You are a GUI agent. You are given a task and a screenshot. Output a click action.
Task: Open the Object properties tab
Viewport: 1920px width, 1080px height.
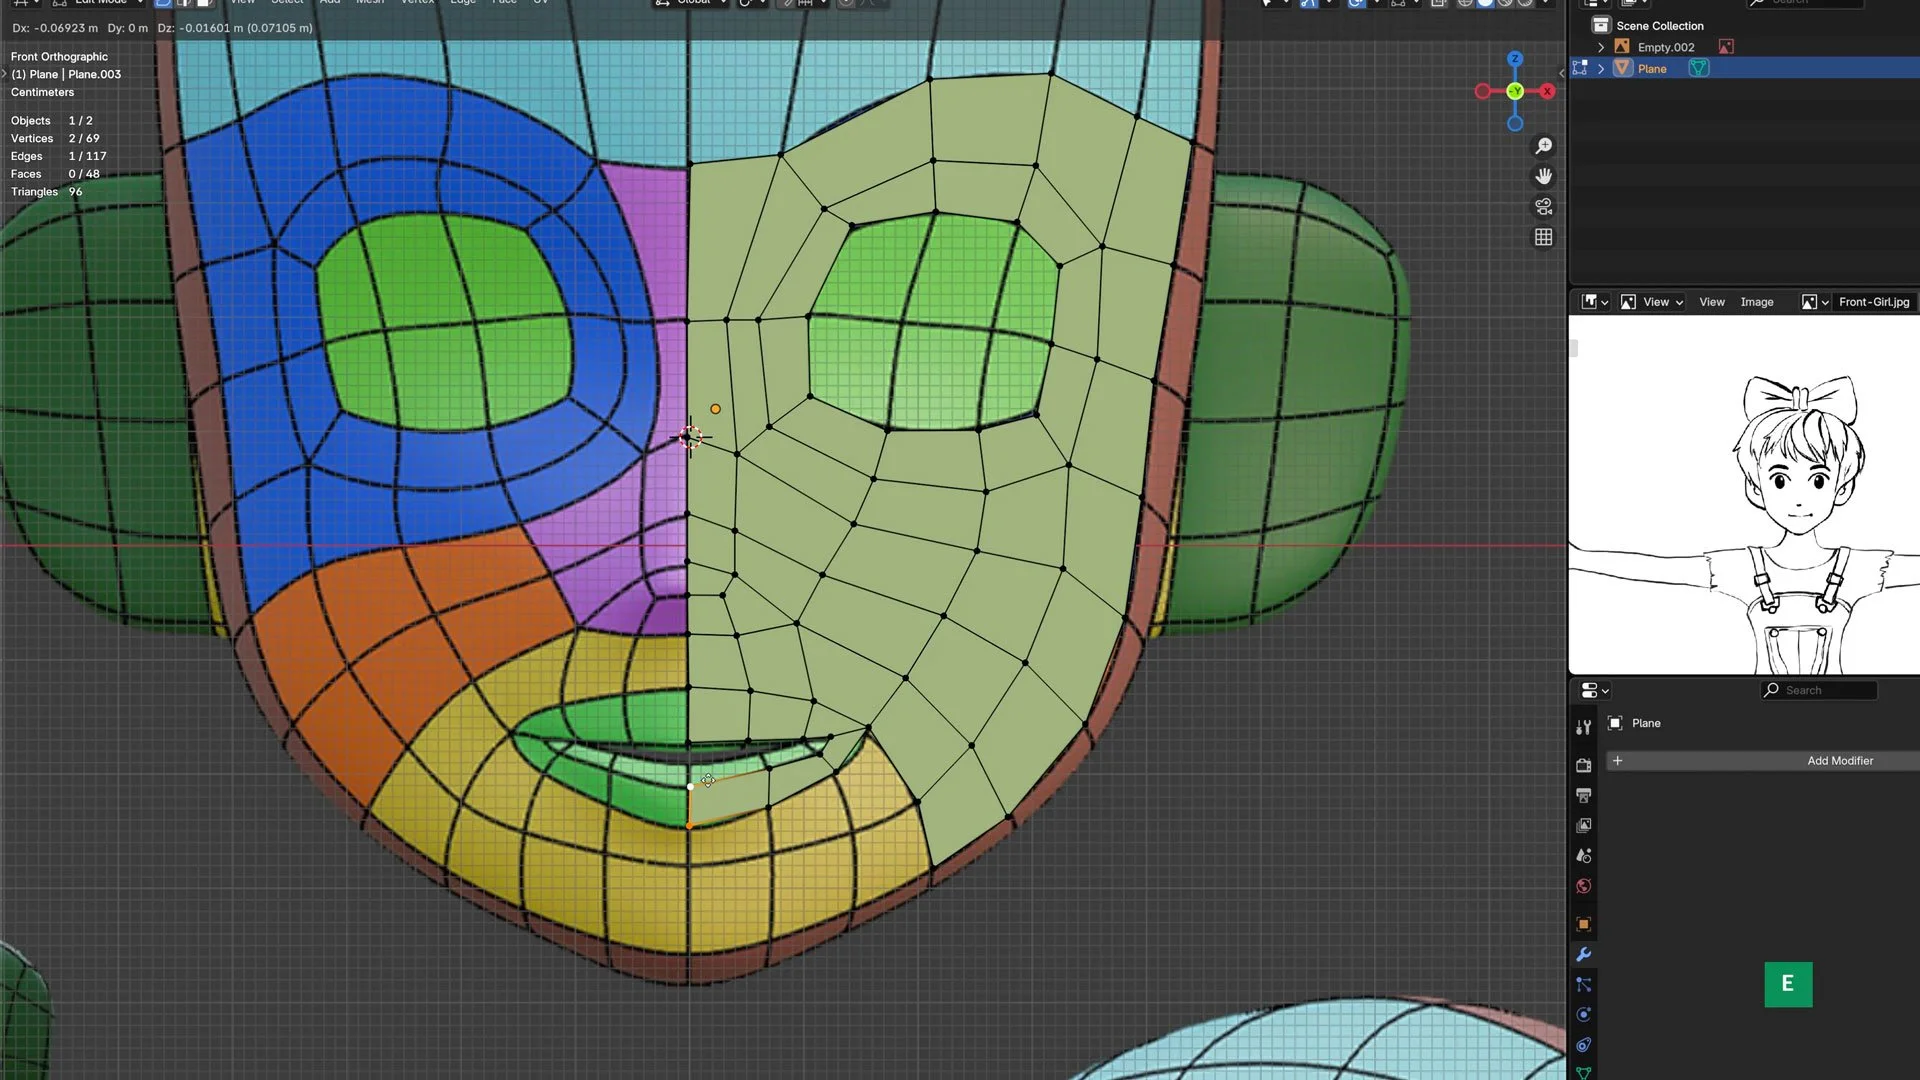[1583, 924]
